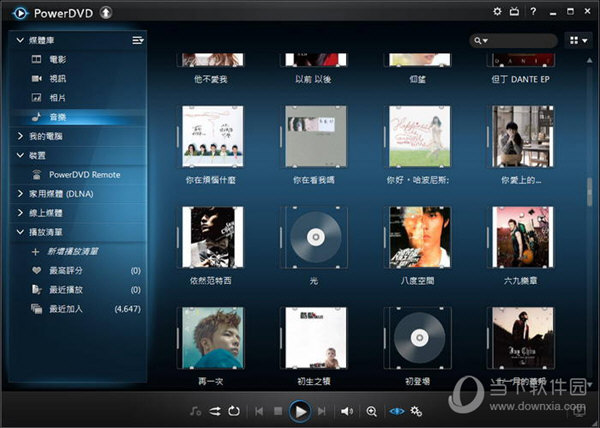This screenshot has width=600, height=428.
Task: Open album 依然范特西
Action: (212, 237)
